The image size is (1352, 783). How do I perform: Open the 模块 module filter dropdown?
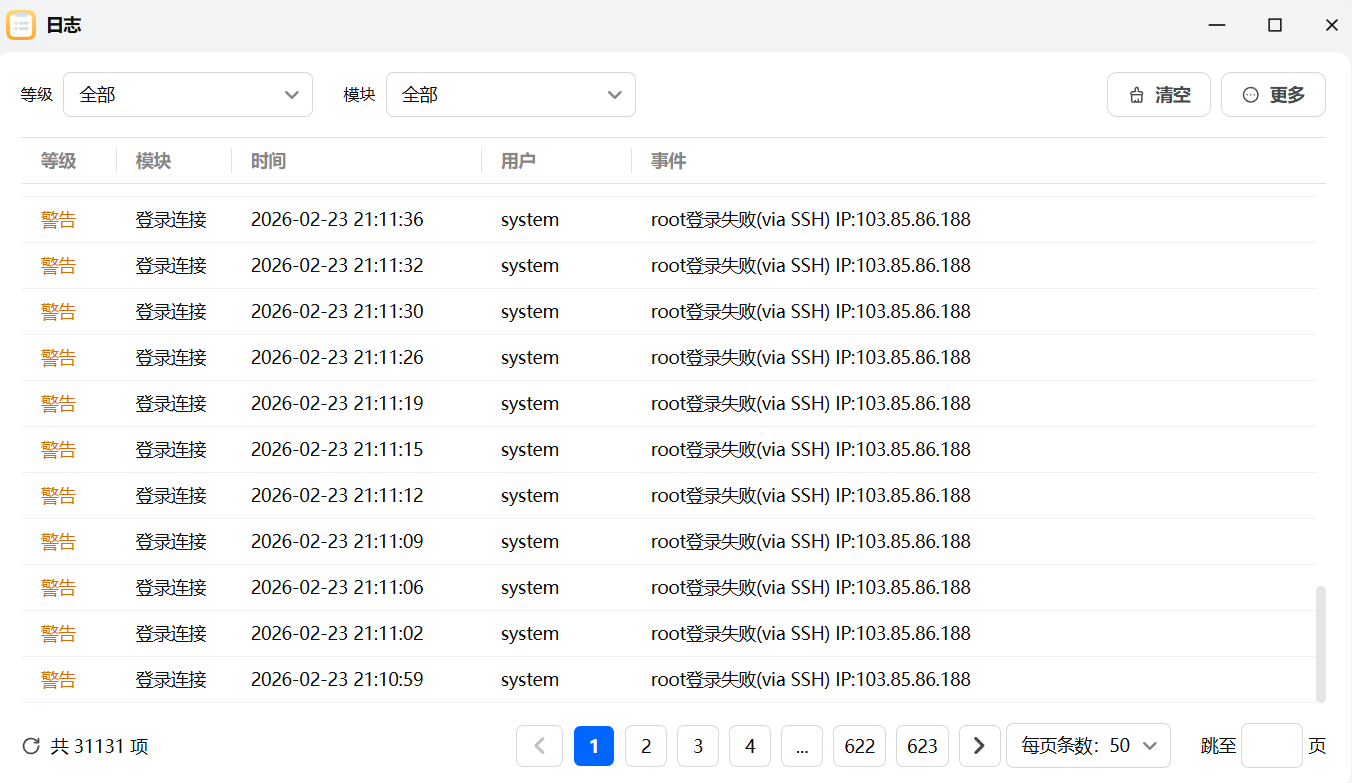(511, 94)
